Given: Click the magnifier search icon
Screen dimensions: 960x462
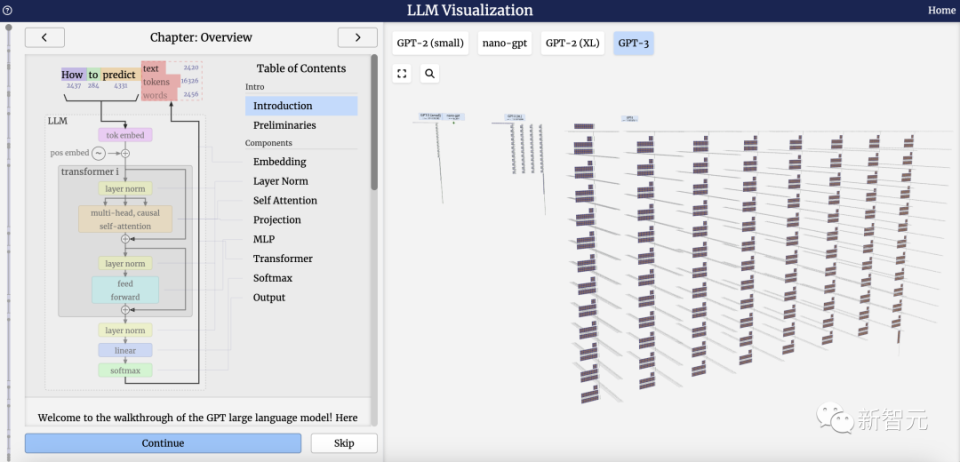Looking at the screenshot, I should click(430, 73).
